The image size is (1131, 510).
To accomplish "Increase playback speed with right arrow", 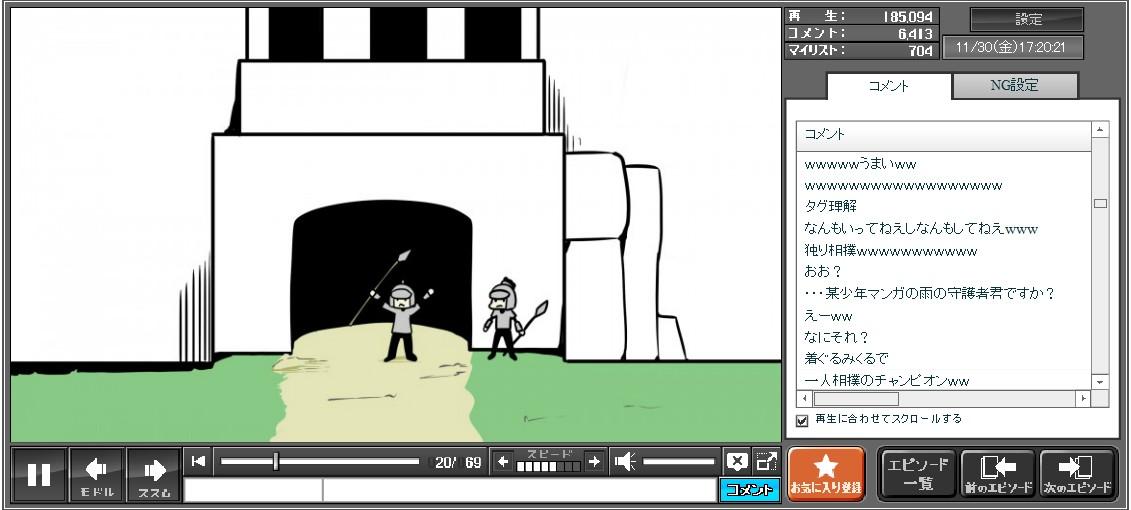I will 594,461.
